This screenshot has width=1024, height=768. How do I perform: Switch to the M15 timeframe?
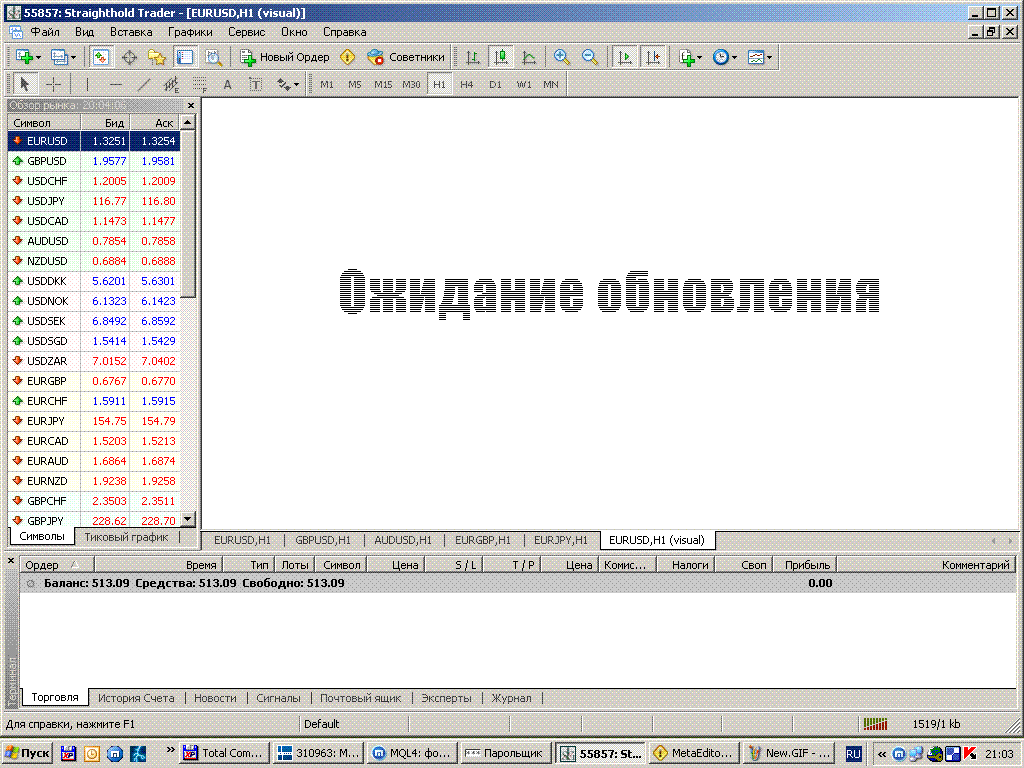[x=383, y=84]
